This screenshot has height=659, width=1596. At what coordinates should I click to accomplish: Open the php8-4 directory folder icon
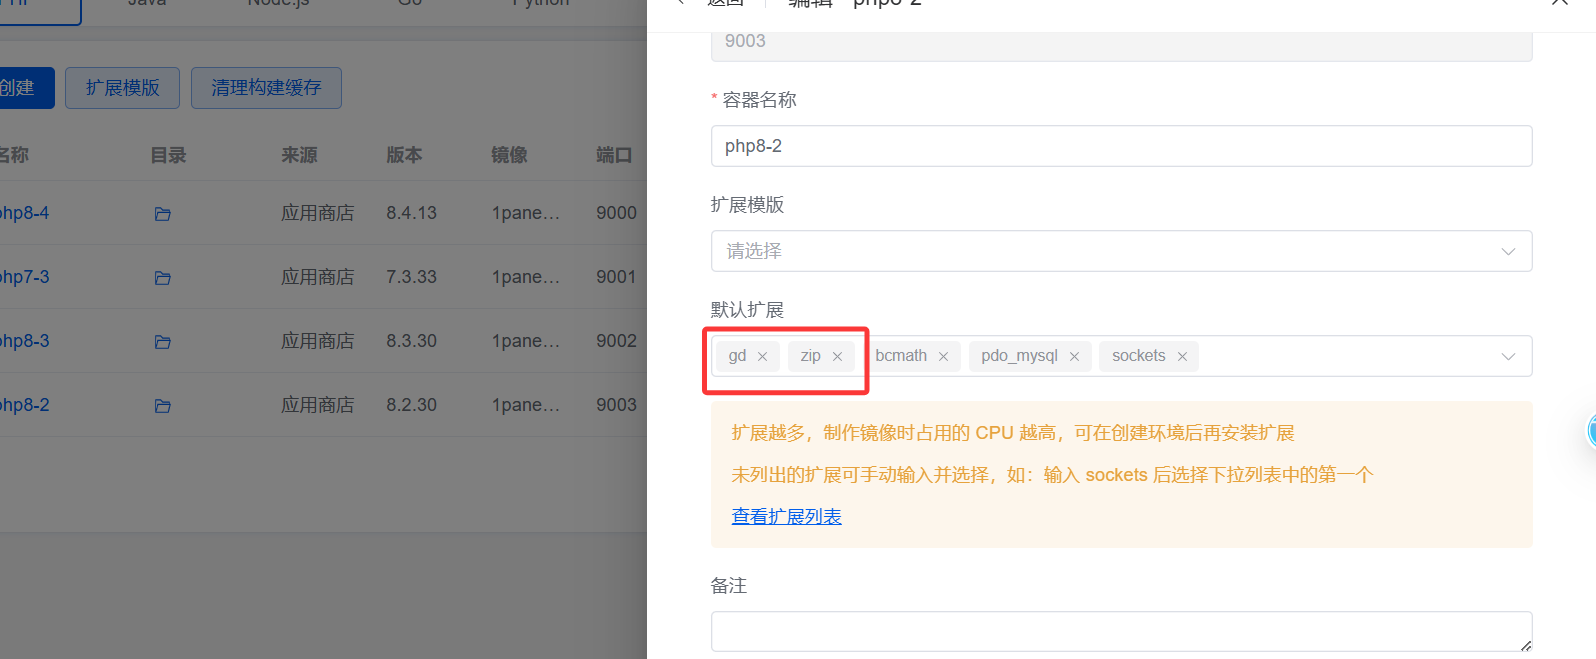[163, 214]
